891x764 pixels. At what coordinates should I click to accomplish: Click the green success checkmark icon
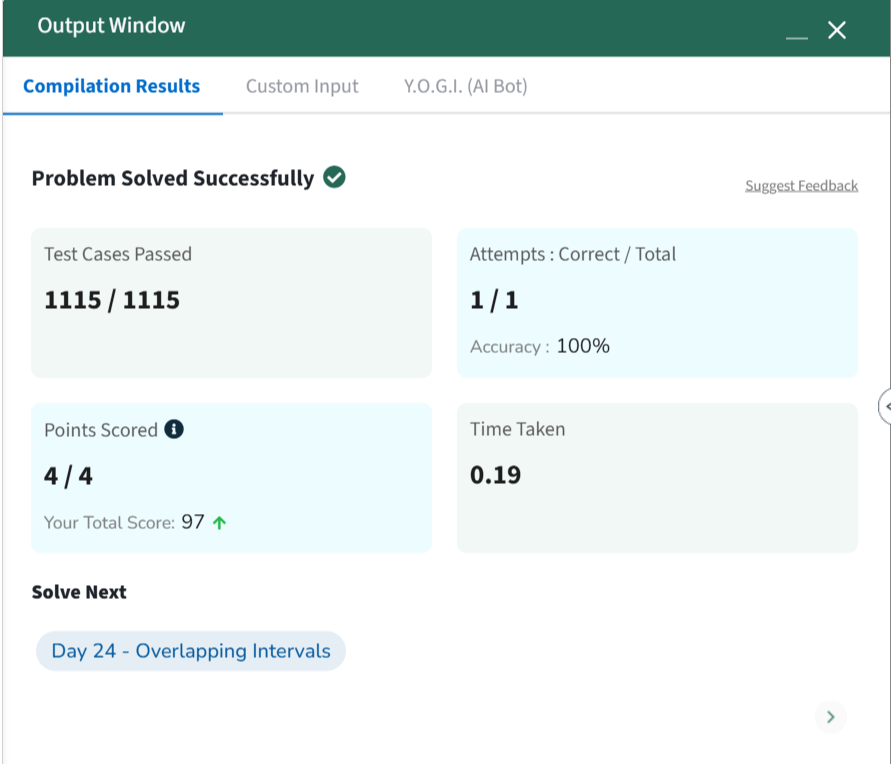pos(334,177)
